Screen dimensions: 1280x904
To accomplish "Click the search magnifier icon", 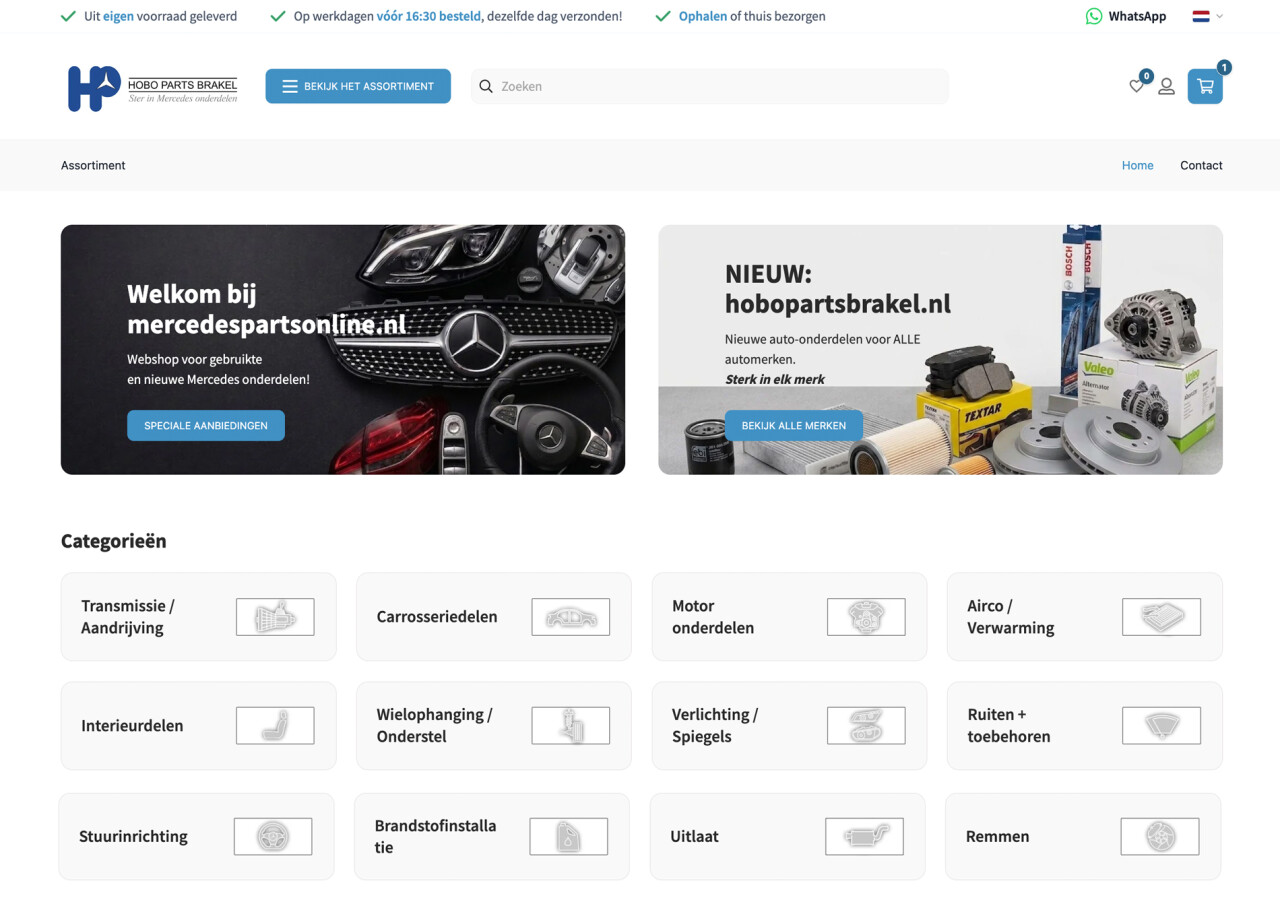I will tap(486, 86).
